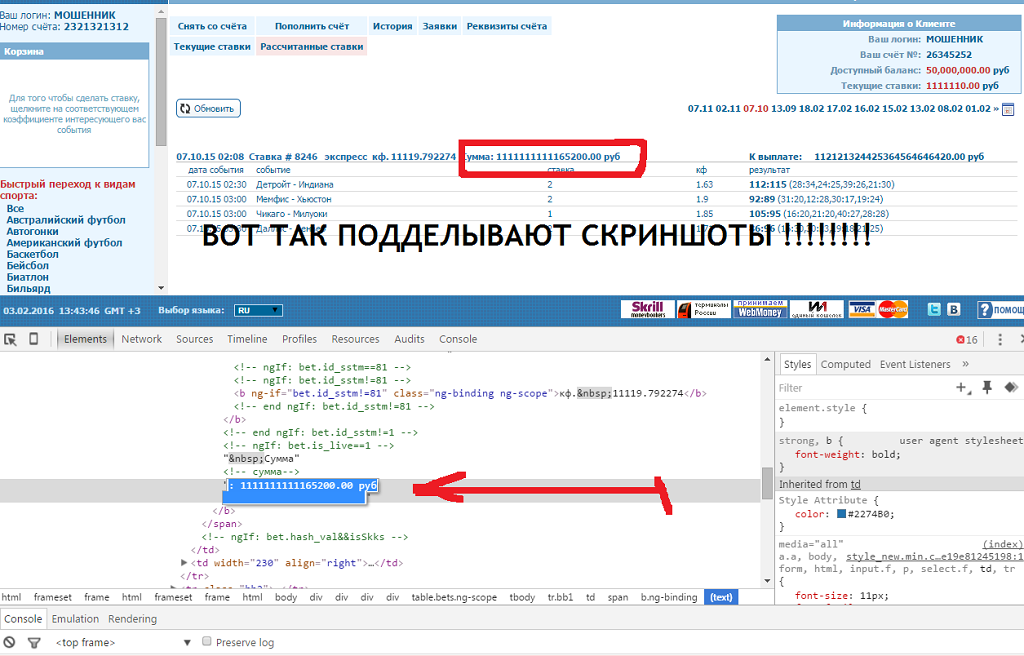The image size is (1024, 656).
Task: Click the Russian terminals payment logo
Action: tap(703, 309)
